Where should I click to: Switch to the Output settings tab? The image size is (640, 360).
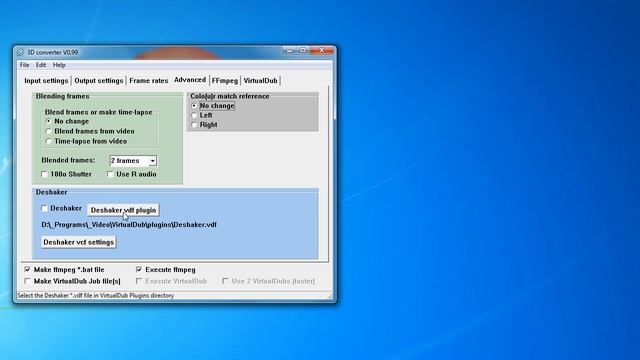(99, 81)
